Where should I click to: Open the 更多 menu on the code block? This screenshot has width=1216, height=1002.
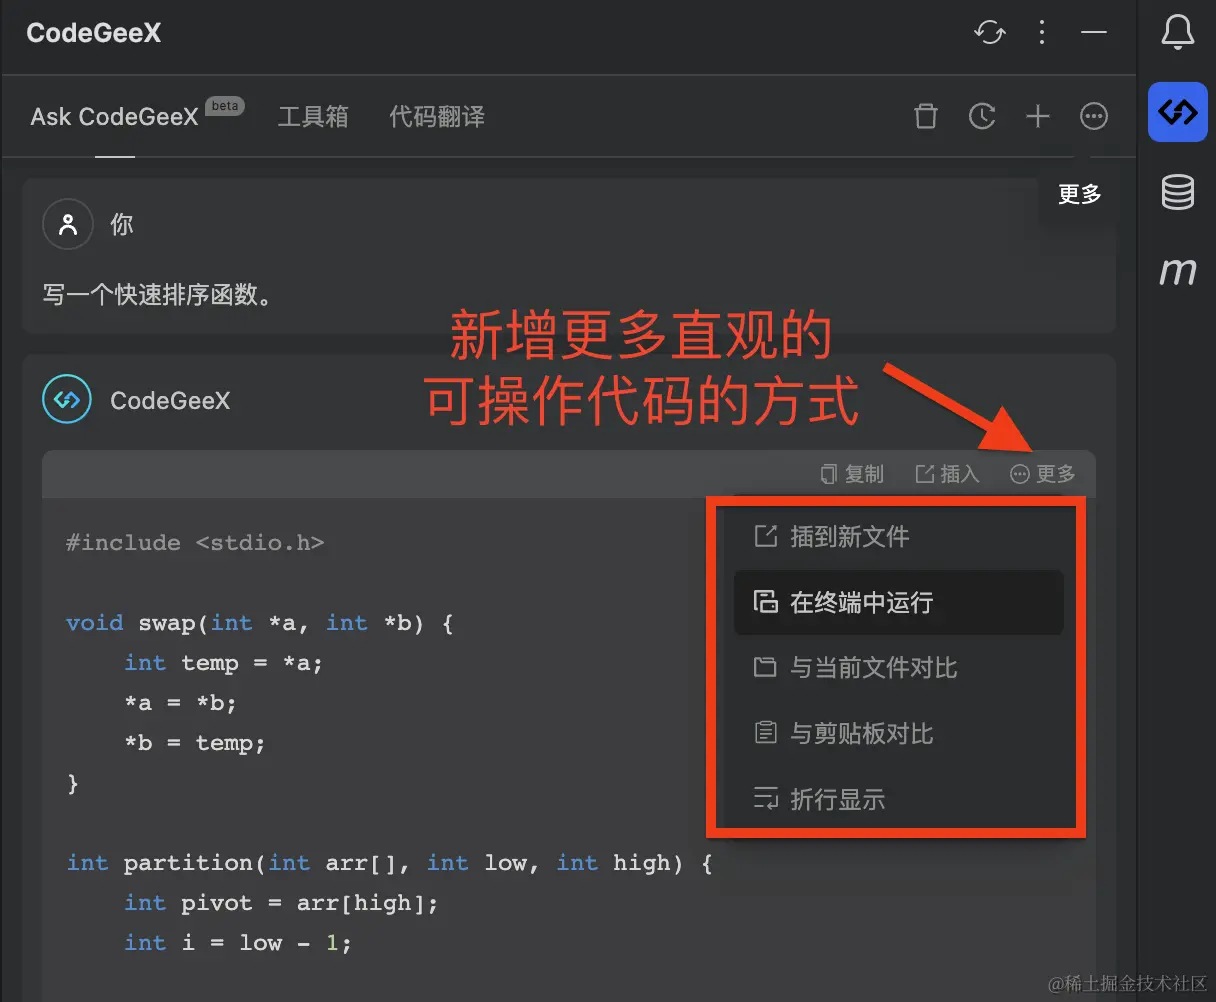click(x=1042, y=473)
